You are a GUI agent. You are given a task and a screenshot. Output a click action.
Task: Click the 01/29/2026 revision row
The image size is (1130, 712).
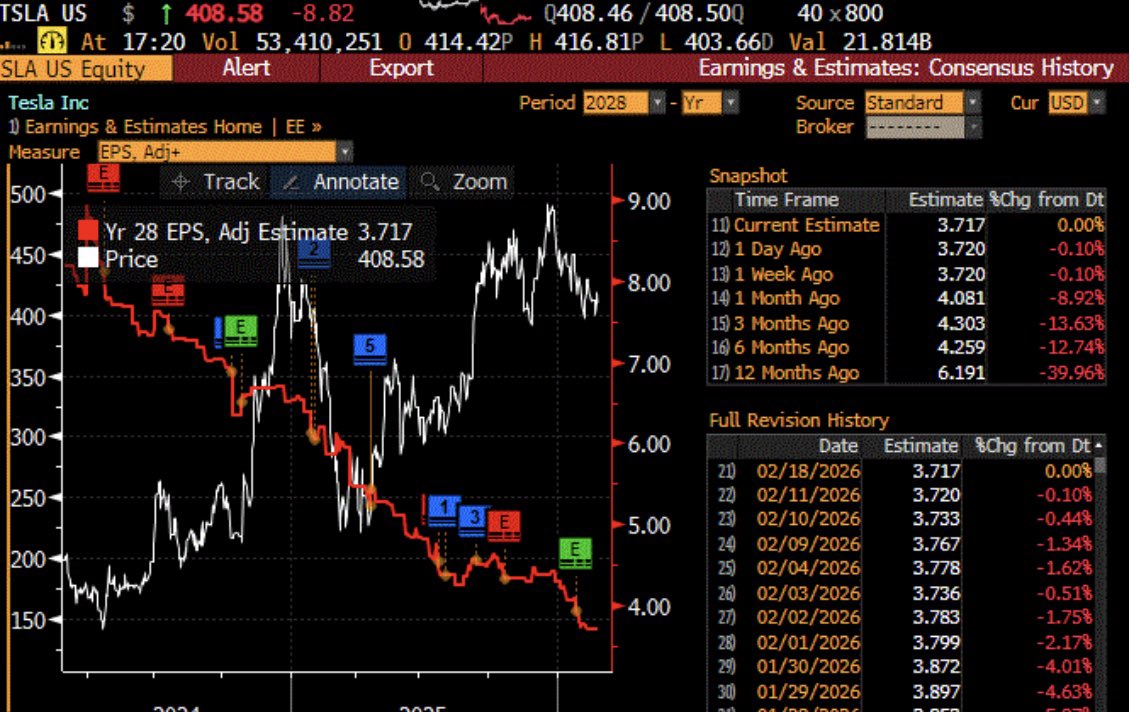pos(902,692)
